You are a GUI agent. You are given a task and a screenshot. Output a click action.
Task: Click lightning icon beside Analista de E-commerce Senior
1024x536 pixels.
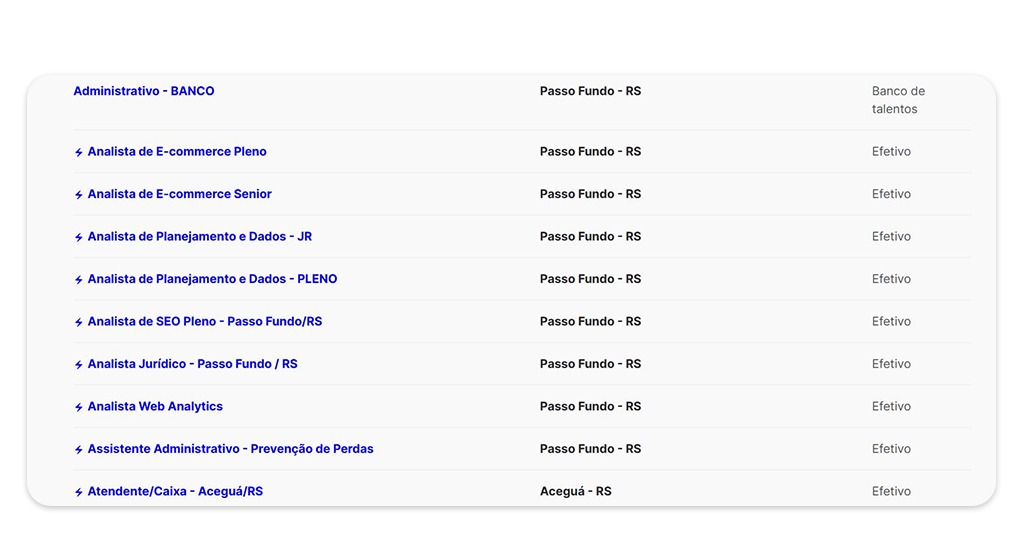(79, 195)
